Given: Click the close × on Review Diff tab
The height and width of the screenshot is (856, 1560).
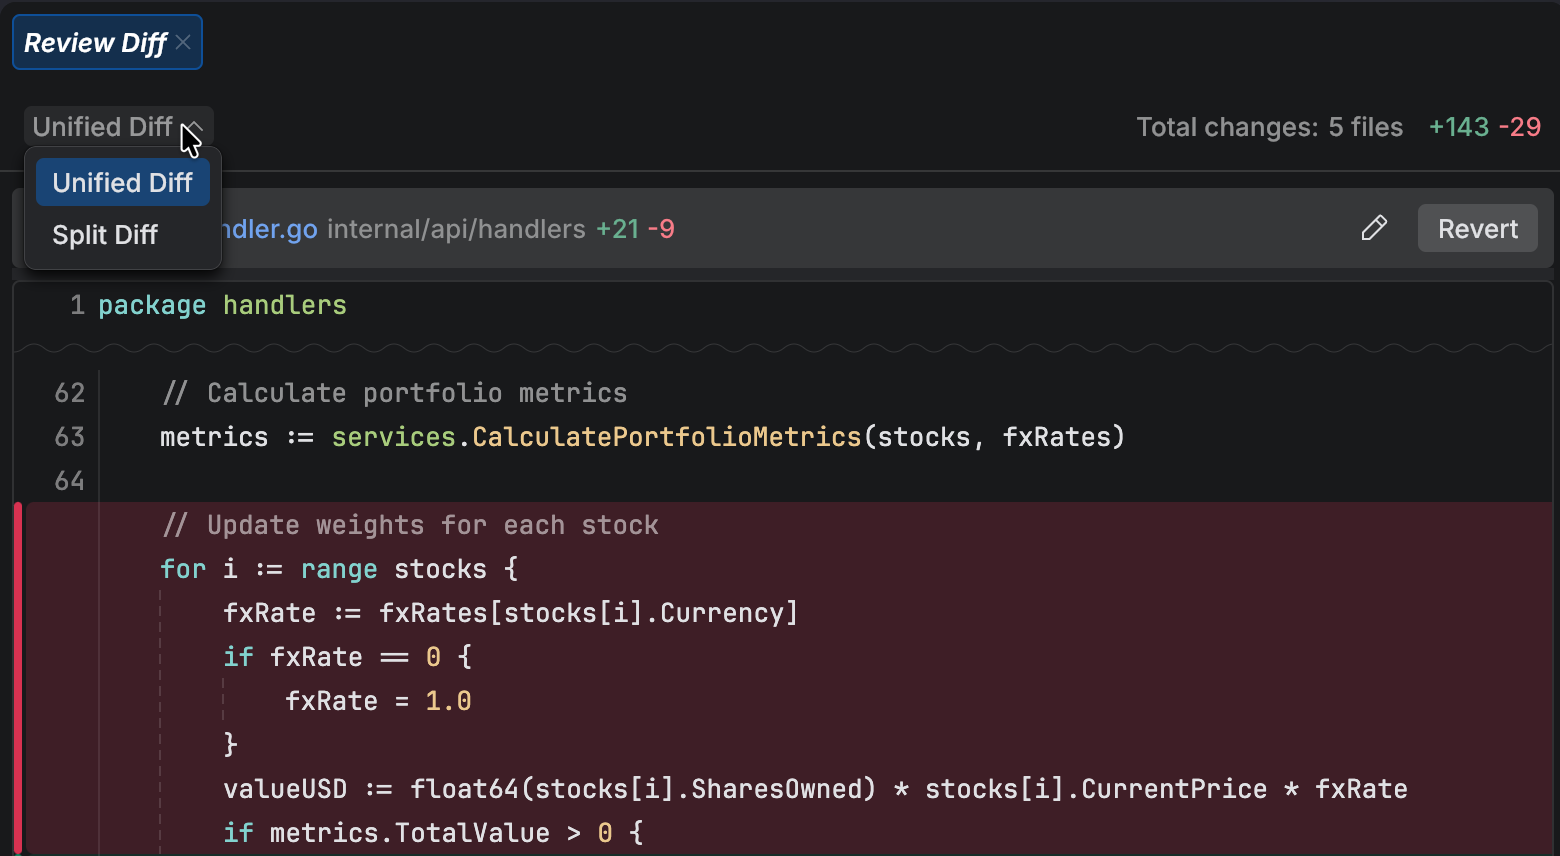Looking at the screenshot, I should [183, 42].
